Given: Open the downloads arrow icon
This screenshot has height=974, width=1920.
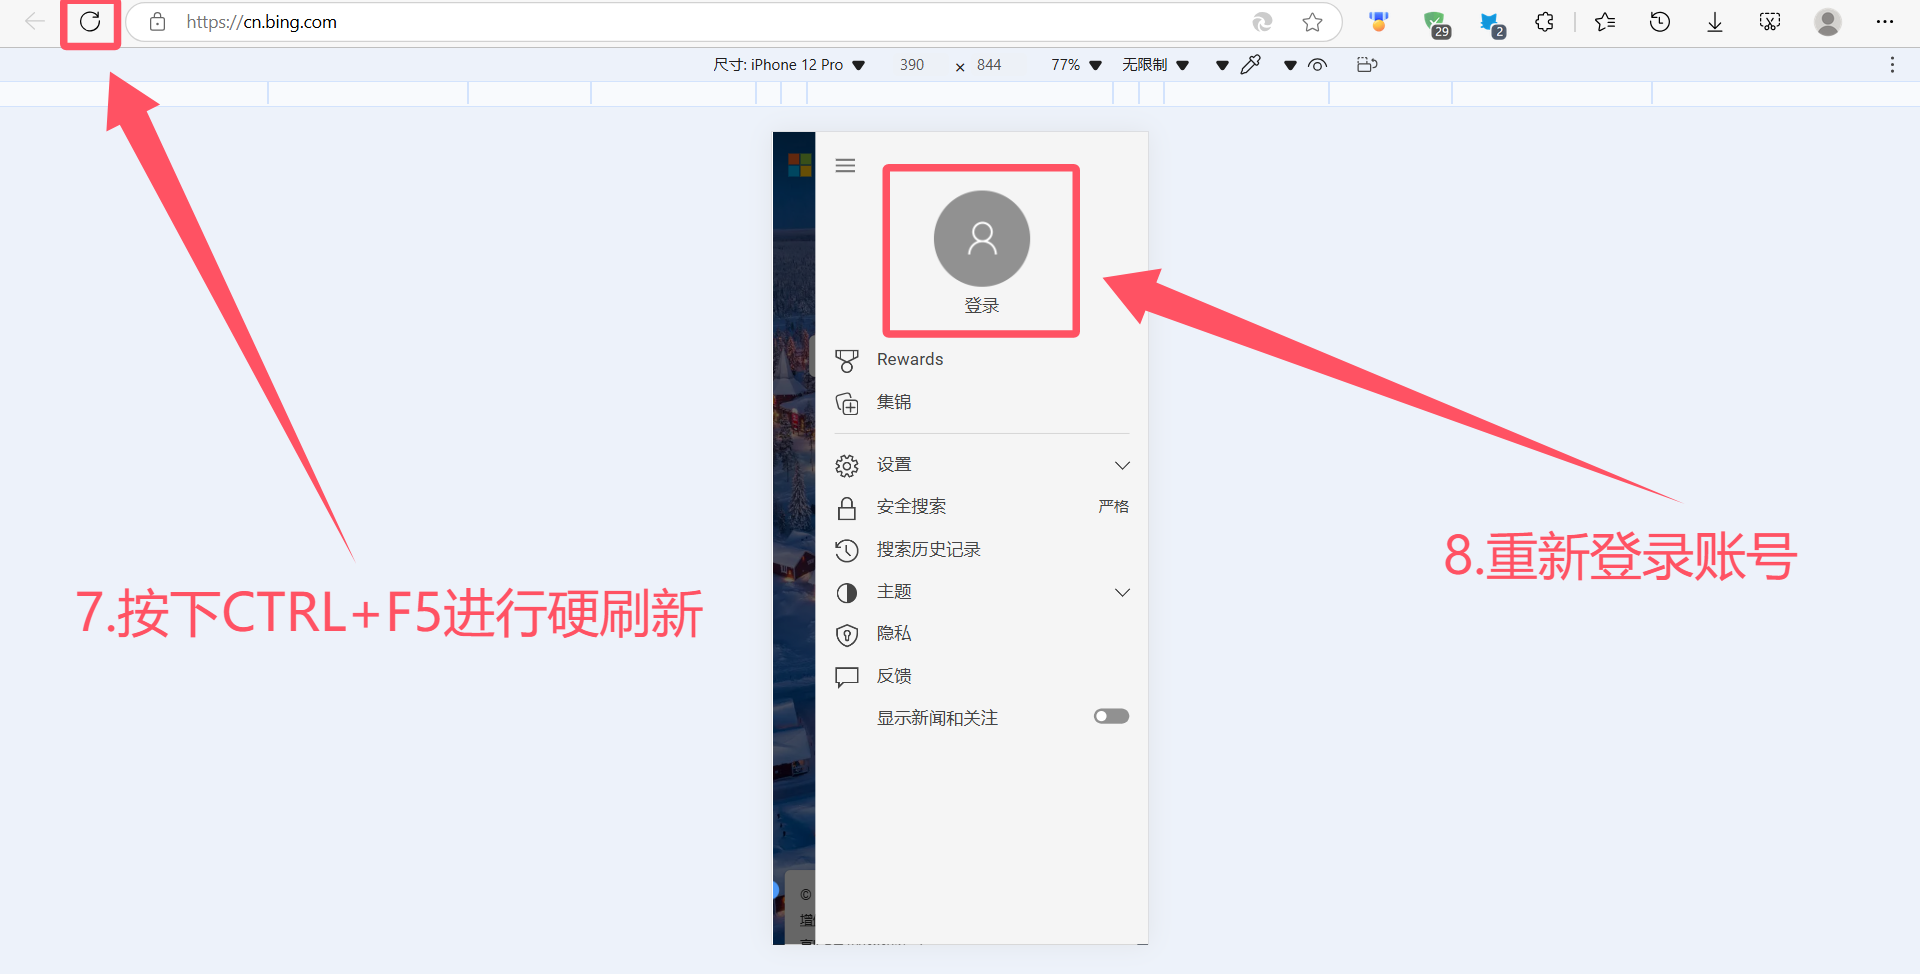Looking at the screenshot, I should pos(1715,22).
